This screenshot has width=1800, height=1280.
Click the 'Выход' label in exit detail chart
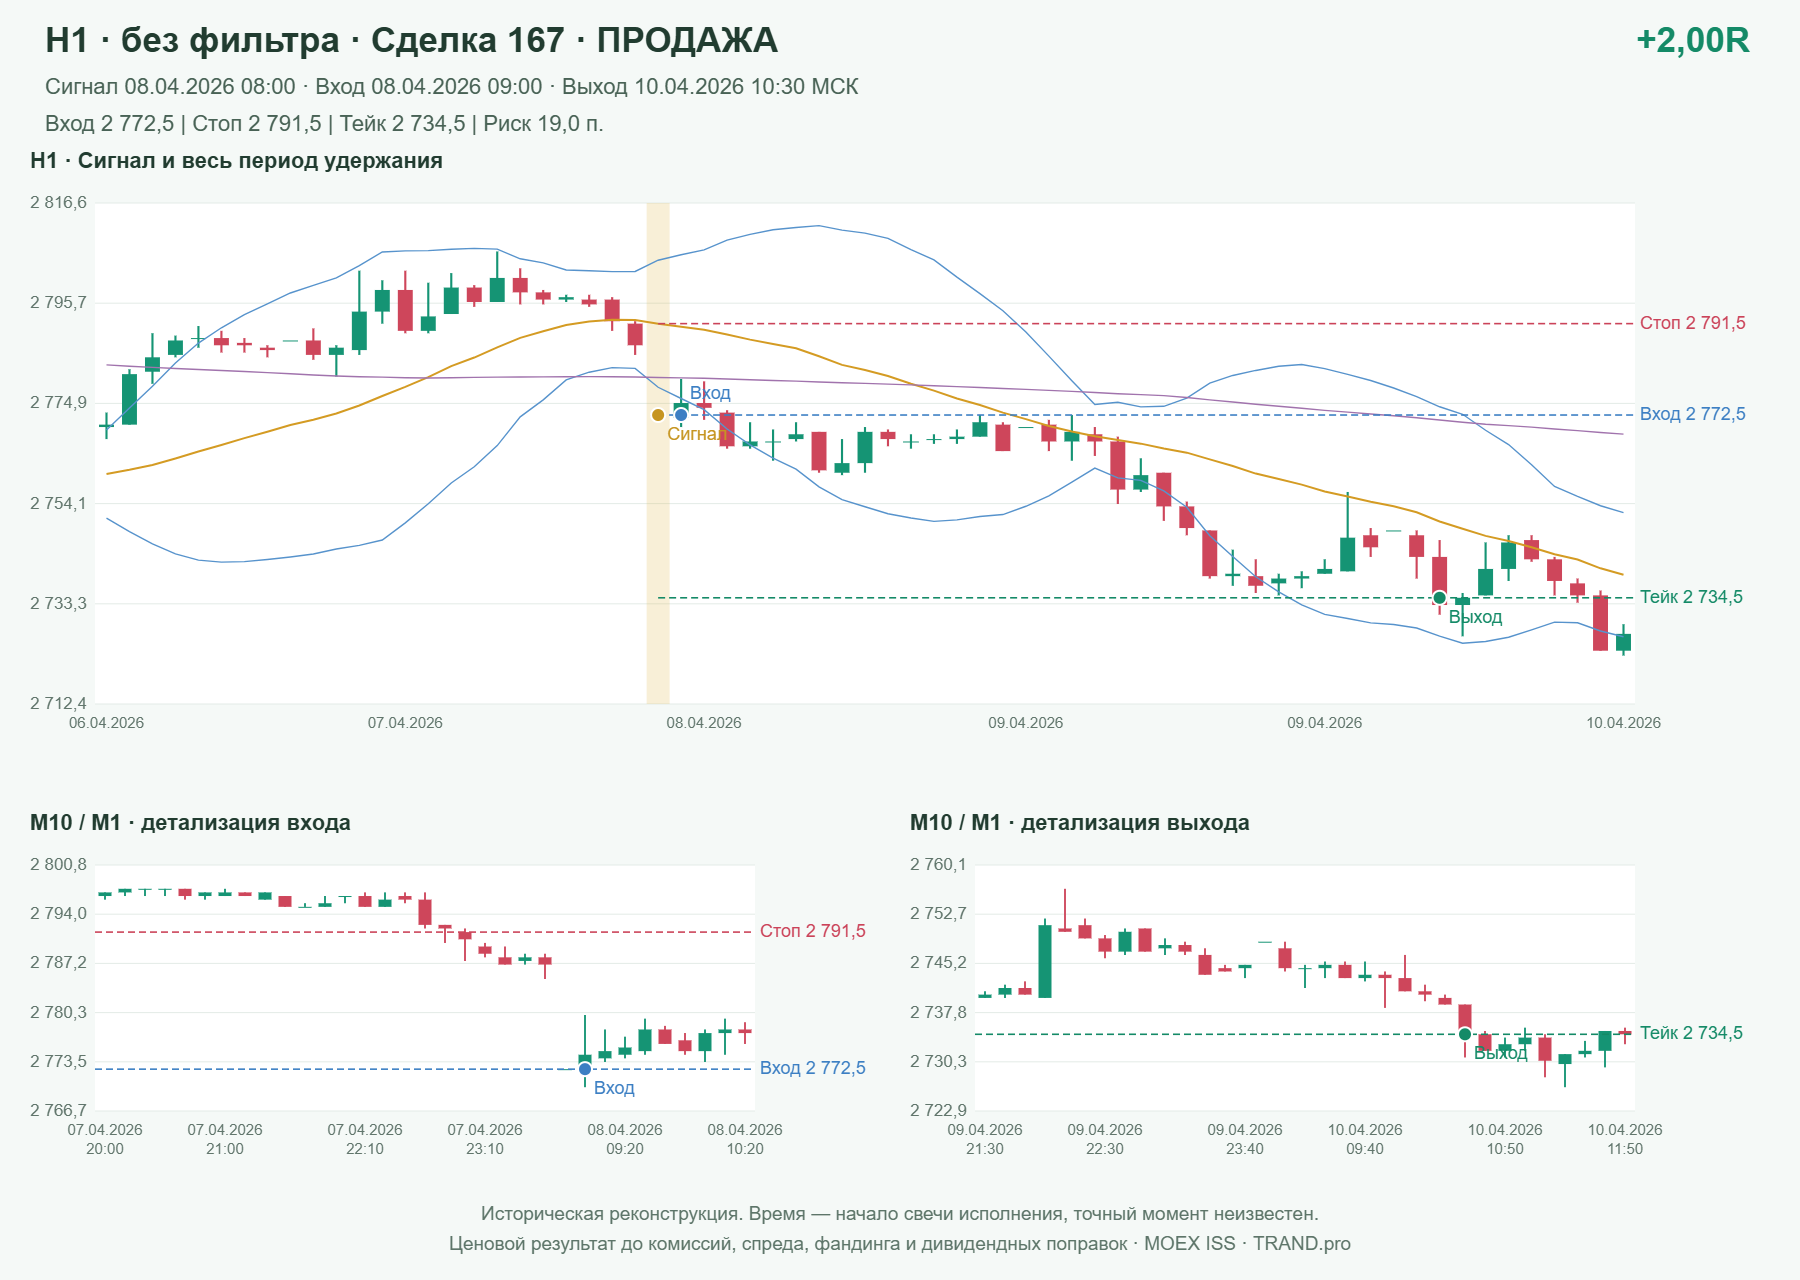pos(1501,1053)
